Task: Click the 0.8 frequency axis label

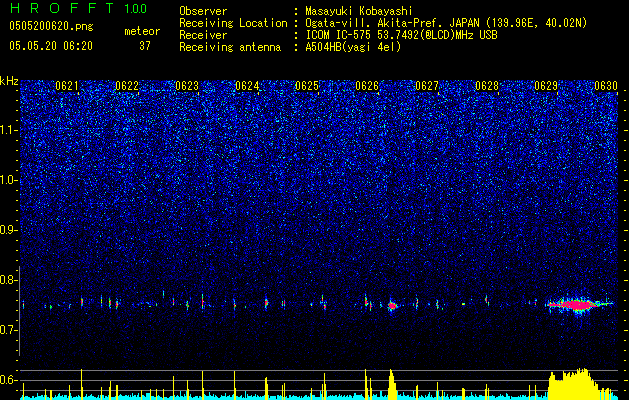Action: point(8,280)
